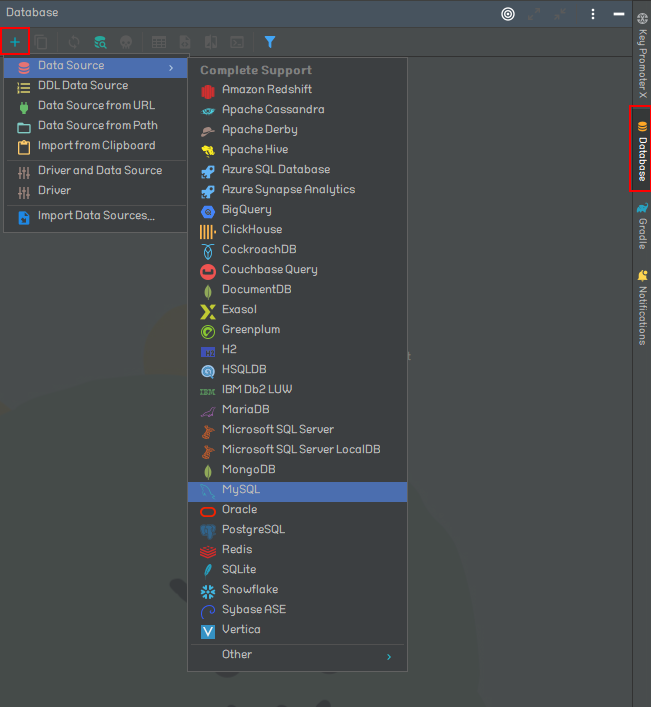The image size is (651, 707).
Task: Click the blue Filter funnel icon
Action: pos(270,42)
